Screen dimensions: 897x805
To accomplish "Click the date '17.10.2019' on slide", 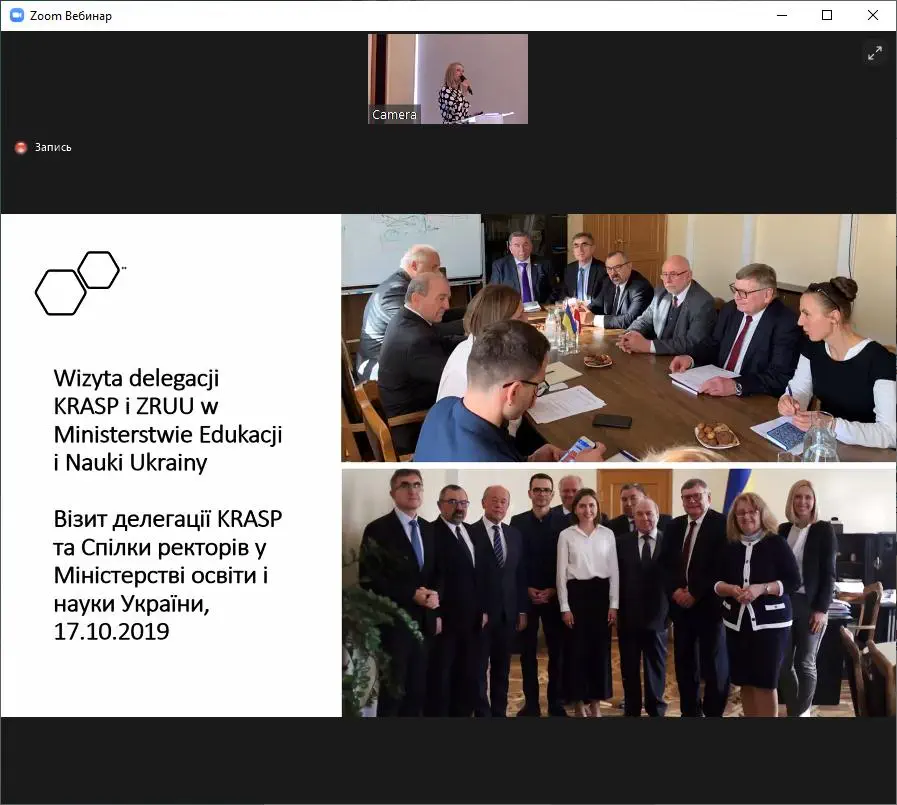I will pyautogui.click(x=112, y=632).
